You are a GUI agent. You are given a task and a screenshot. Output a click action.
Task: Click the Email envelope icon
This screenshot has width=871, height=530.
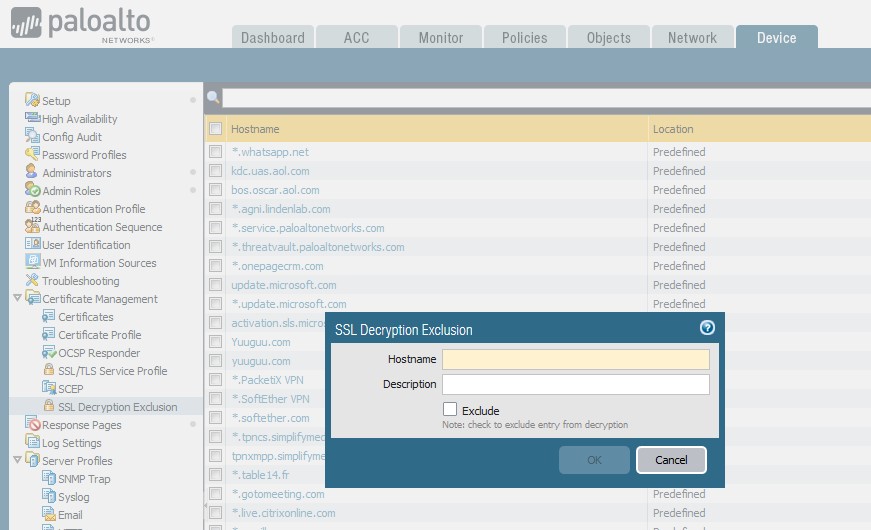(x=49, y=514)
